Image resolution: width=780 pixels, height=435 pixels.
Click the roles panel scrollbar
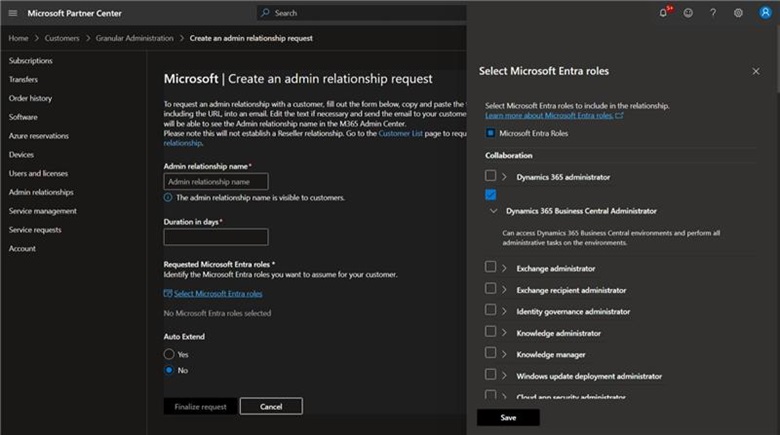pyautogui.click(x=778, y=59)
